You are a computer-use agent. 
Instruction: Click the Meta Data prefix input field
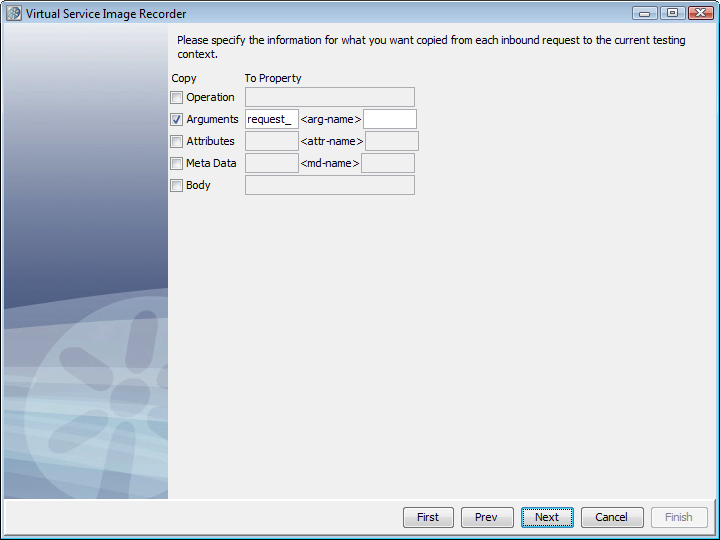tap(272, 163)
